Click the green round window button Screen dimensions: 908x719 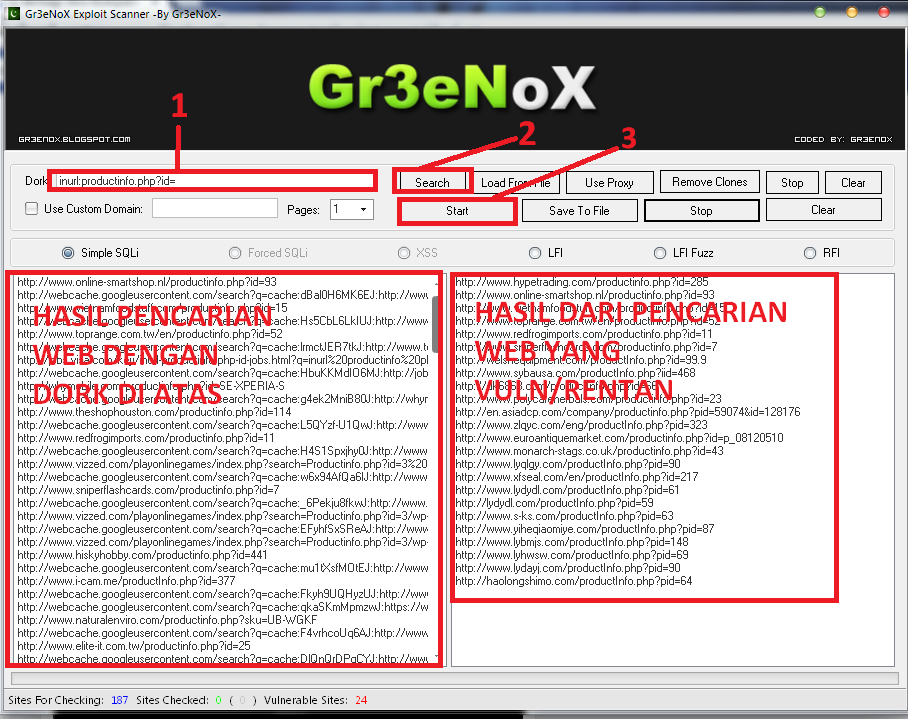[x=819, y=12]
